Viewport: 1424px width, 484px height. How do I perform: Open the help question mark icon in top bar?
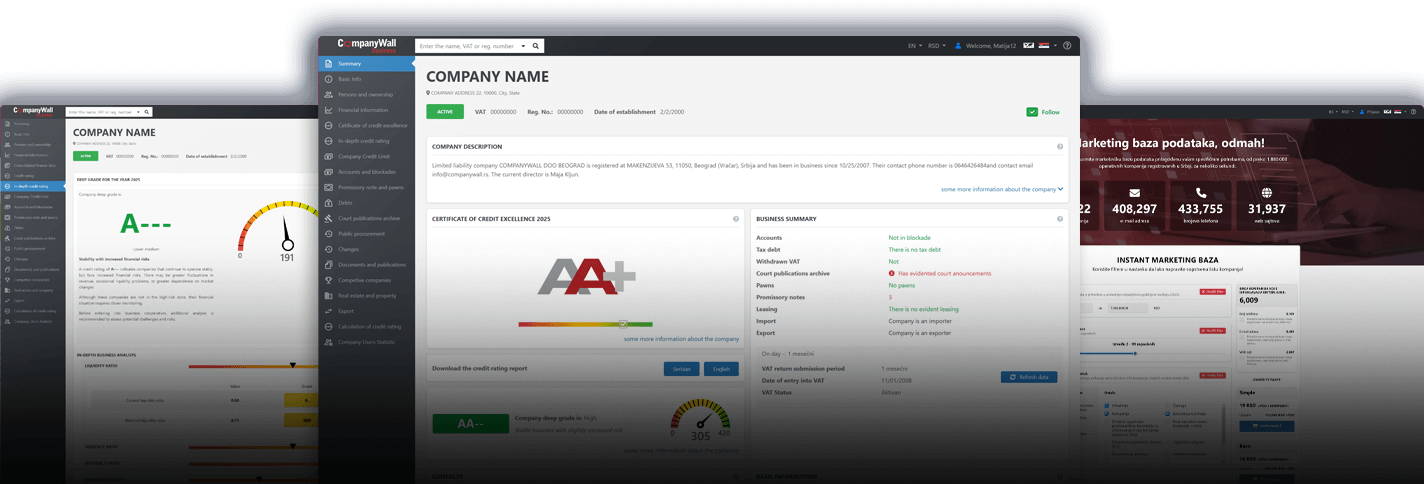point(1067,46)
